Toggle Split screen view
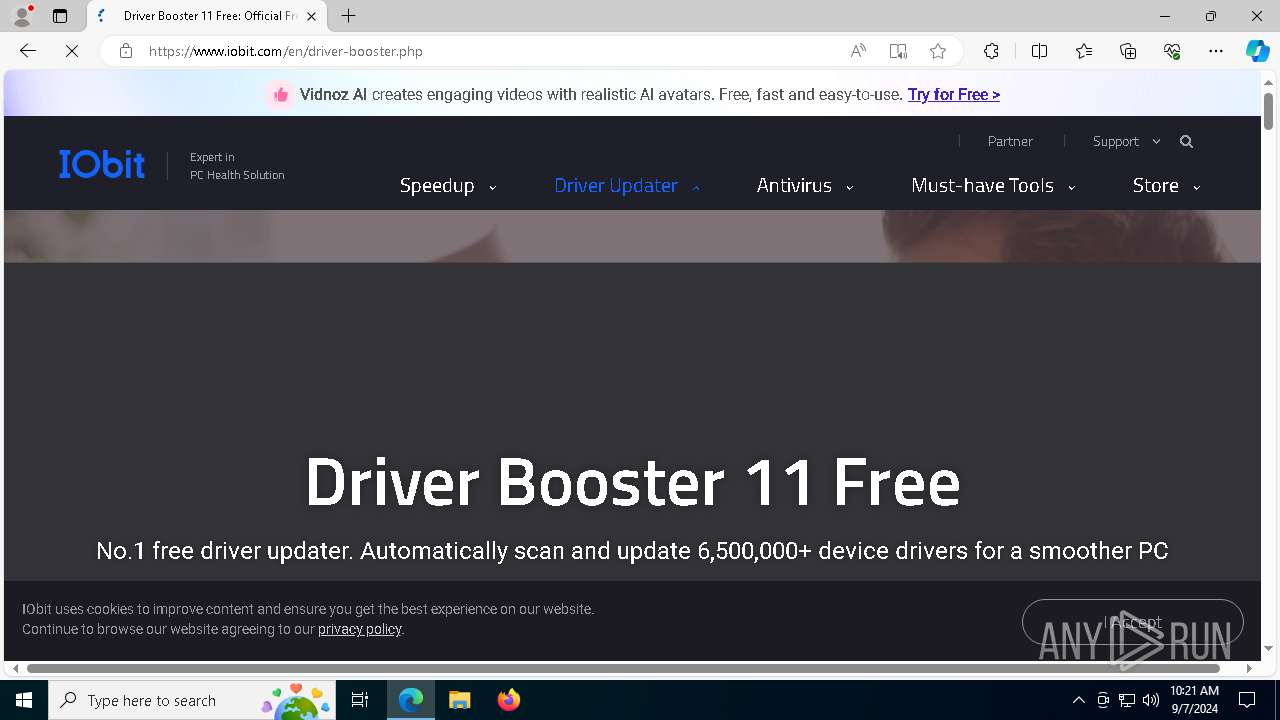The image size is (1280, 720). pyautogui.click(x=1039, y=51)
